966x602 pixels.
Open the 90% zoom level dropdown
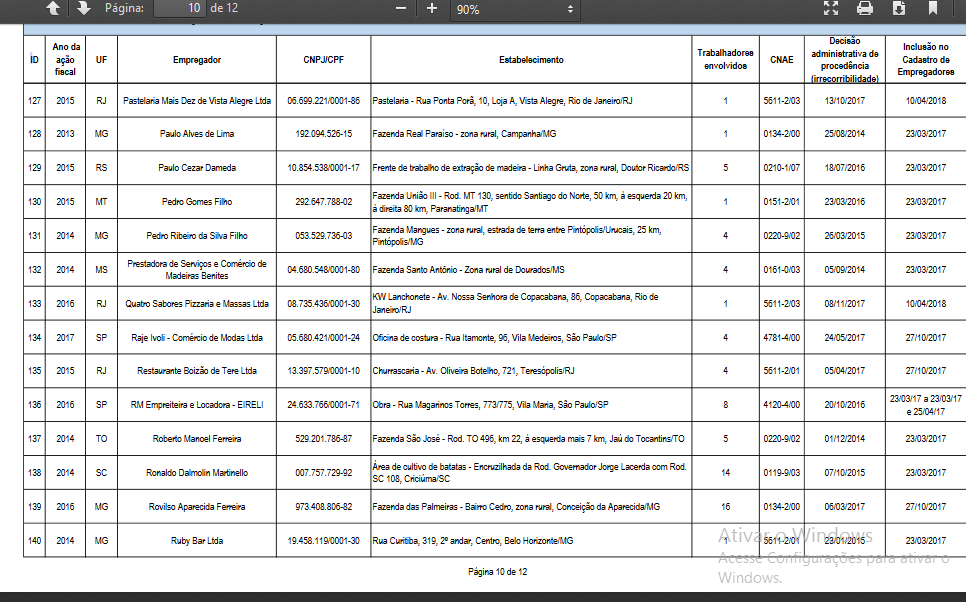click(514, 9)
